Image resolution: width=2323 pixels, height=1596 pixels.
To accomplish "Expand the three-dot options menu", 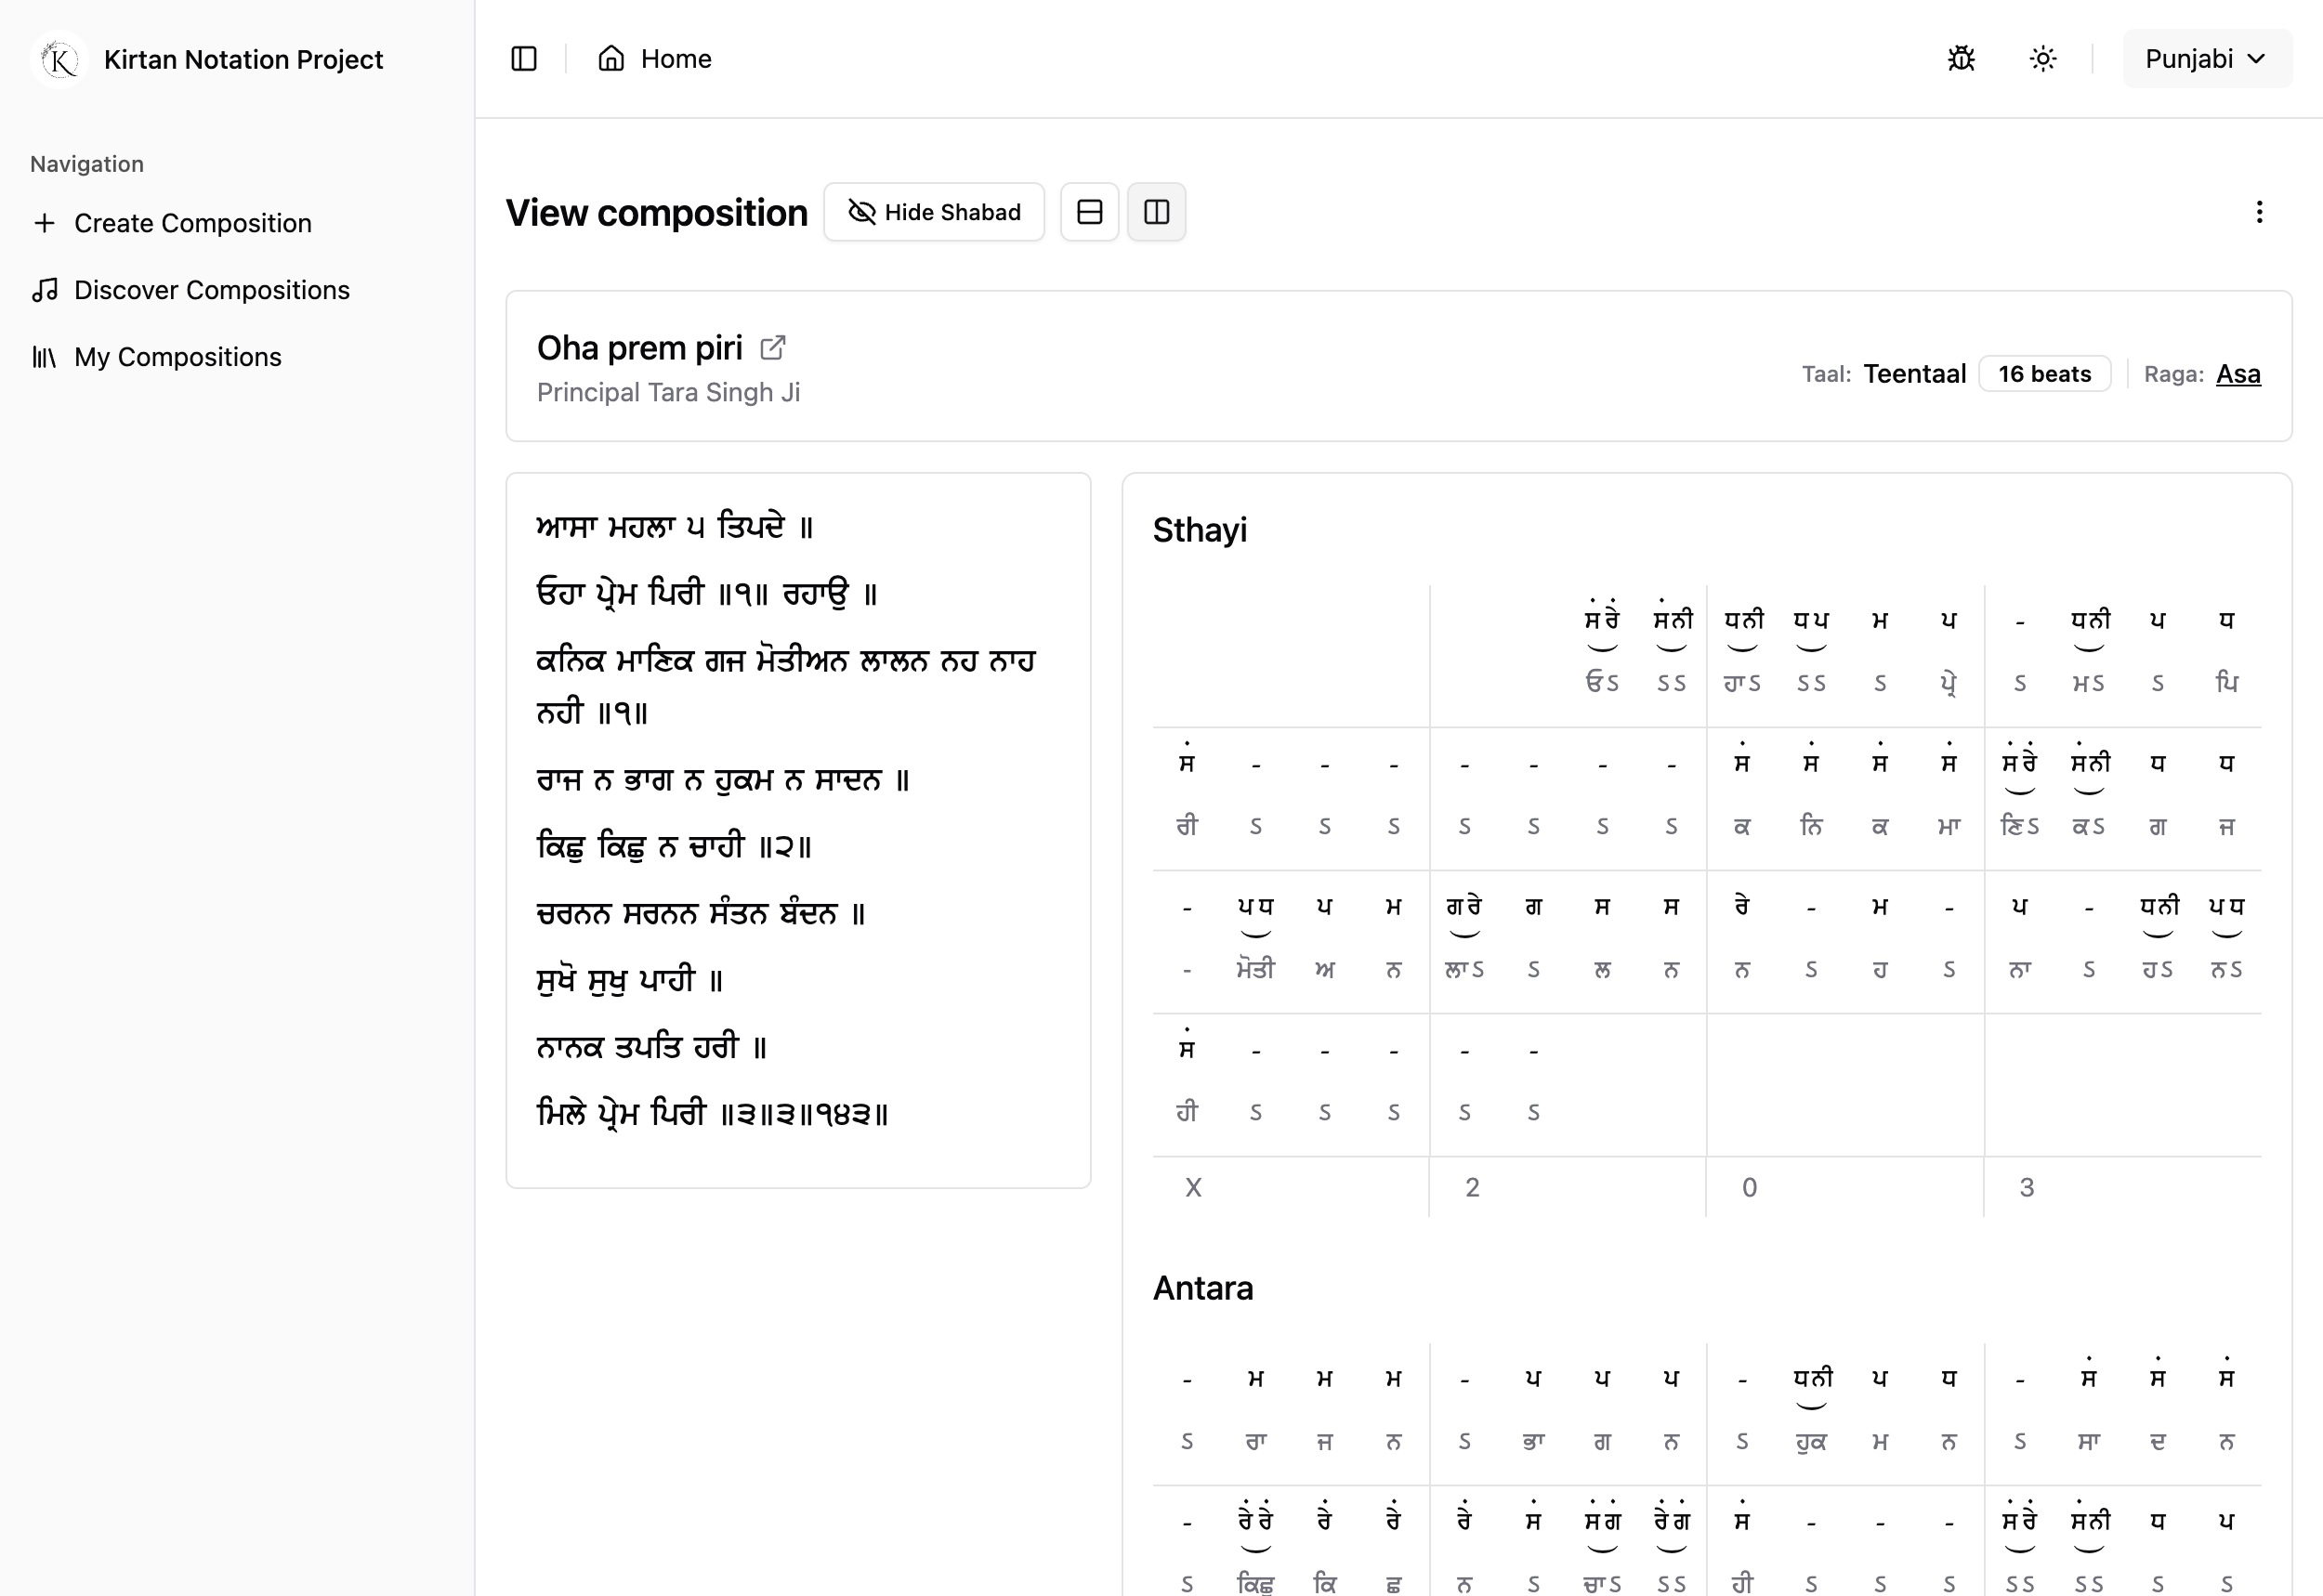I will coord(2259,211).
